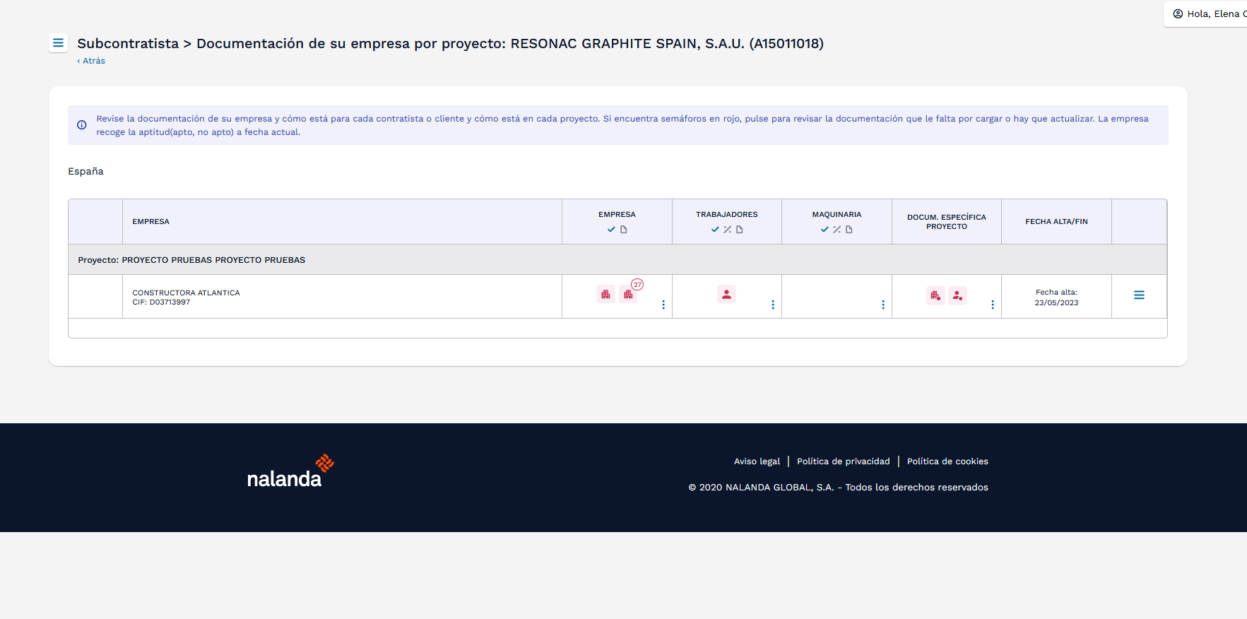This screenshot has width=1247, height=619.
Task: Click the Docum. Específica Proyecto header text
Action: (947, 221)
